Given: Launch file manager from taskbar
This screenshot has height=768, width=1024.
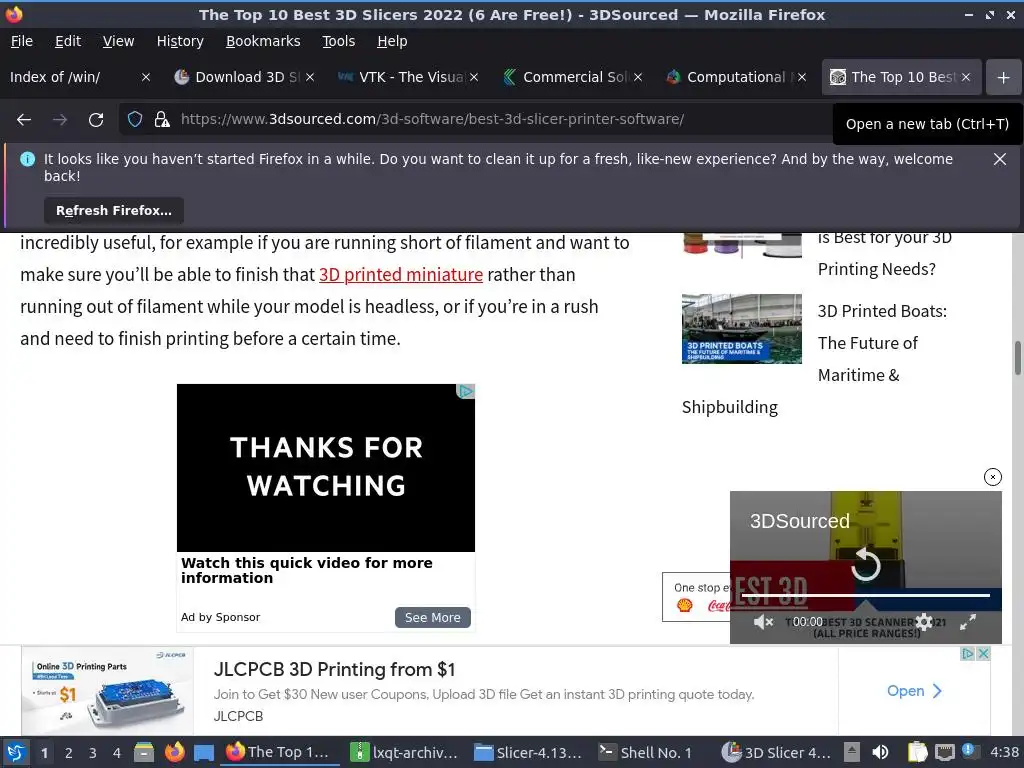Looking at the screenshot, I should pos(144,753).
